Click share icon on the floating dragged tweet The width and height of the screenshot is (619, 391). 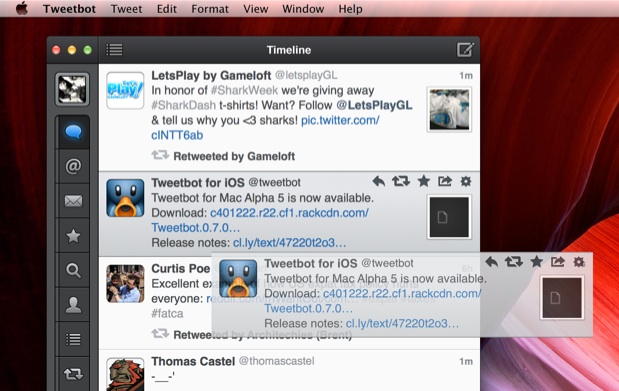click(558, 262)
